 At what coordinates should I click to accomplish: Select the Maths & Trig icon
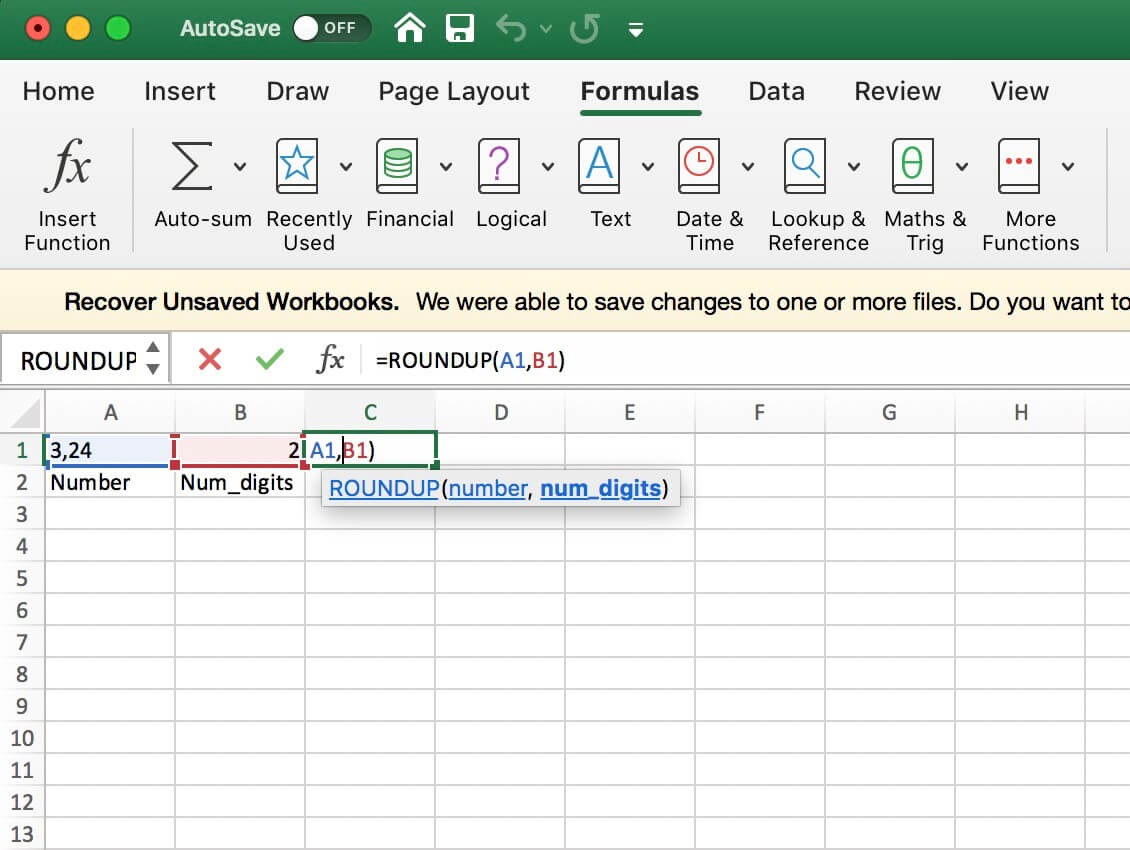[911, 165]
